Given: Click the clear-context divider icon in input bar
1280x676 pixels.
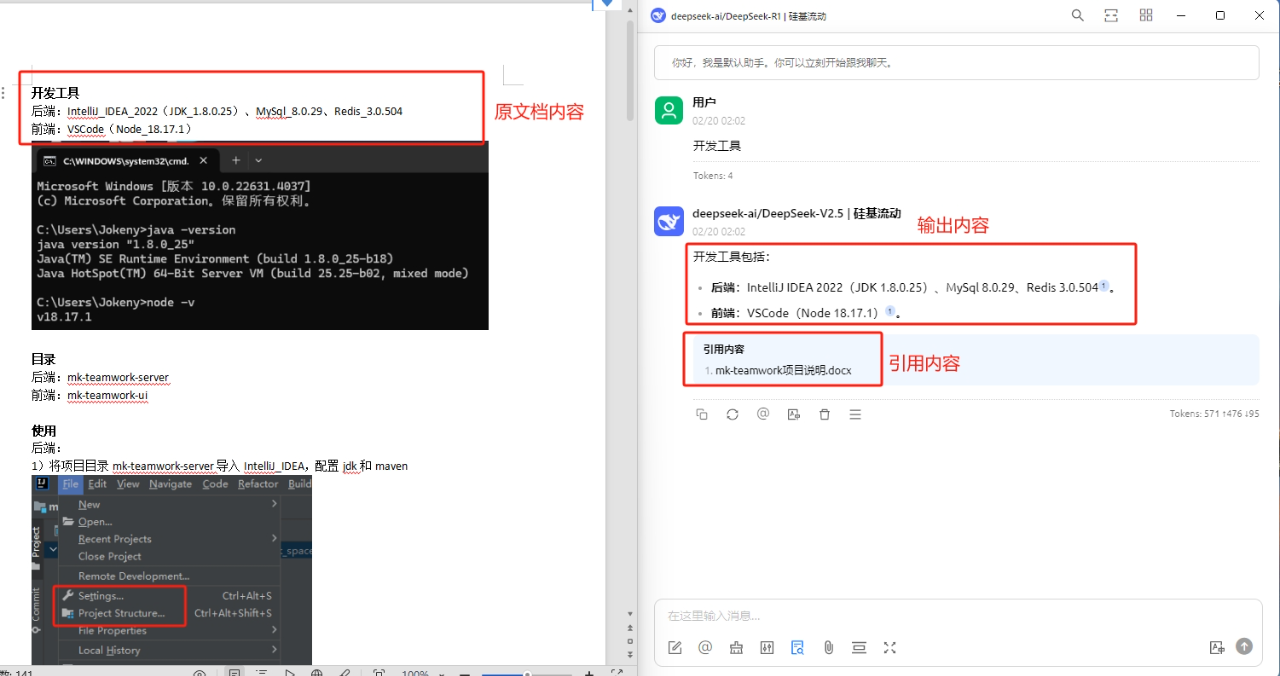Looking at the screenshot, I should pos(859,647).
